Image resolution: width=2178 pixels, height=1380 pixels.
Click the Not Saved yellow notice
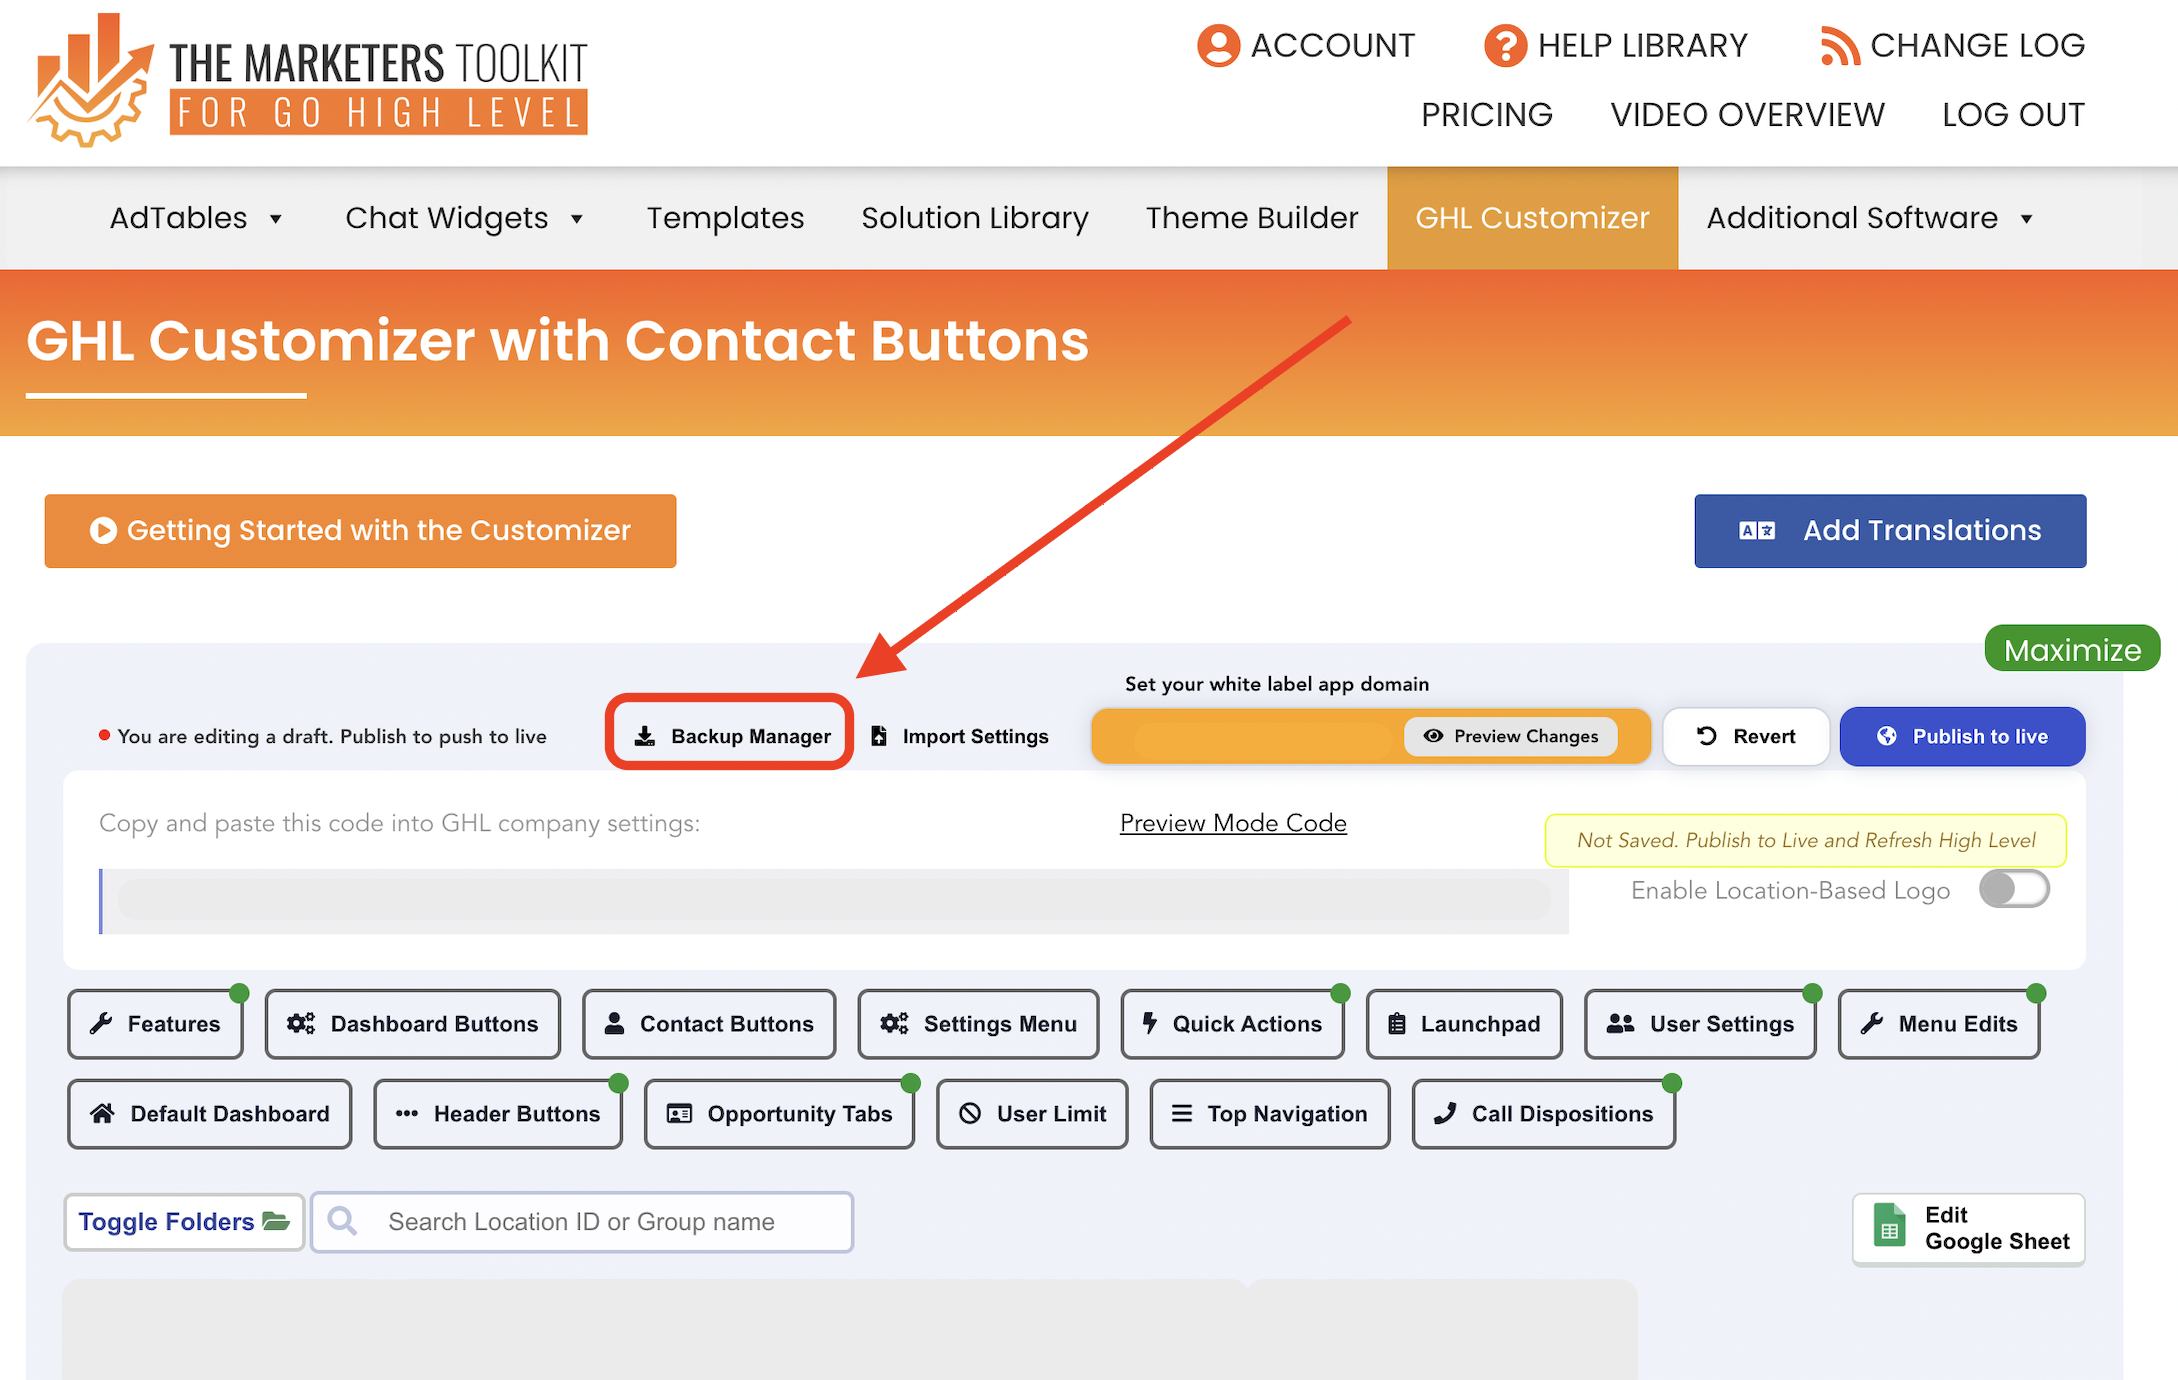1805,840
